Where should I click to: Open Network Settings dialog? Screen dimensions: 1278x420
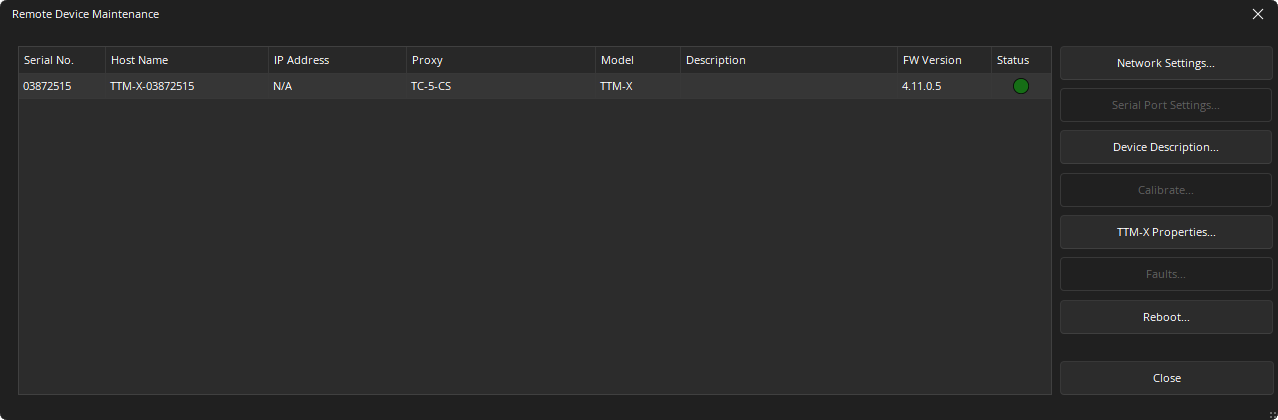(x=1165, y=63)
